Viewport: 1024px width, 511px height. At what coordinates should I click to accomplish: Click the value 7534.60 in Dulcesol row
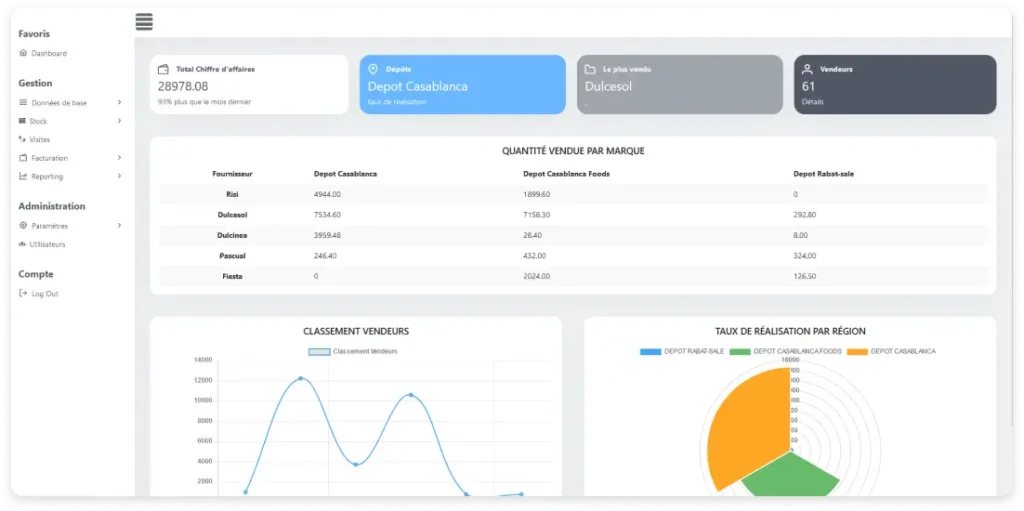click(x=327, y=214)
